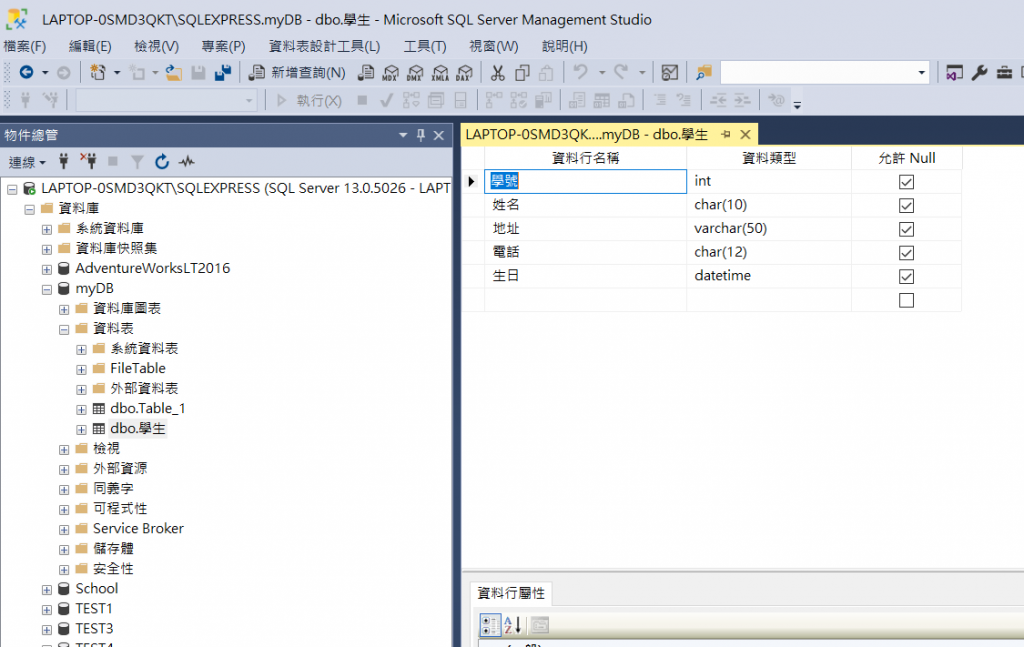Toggle Allow Null checkbox in empty row
This screenshot has height=647, width=1024.
(906, 300)
